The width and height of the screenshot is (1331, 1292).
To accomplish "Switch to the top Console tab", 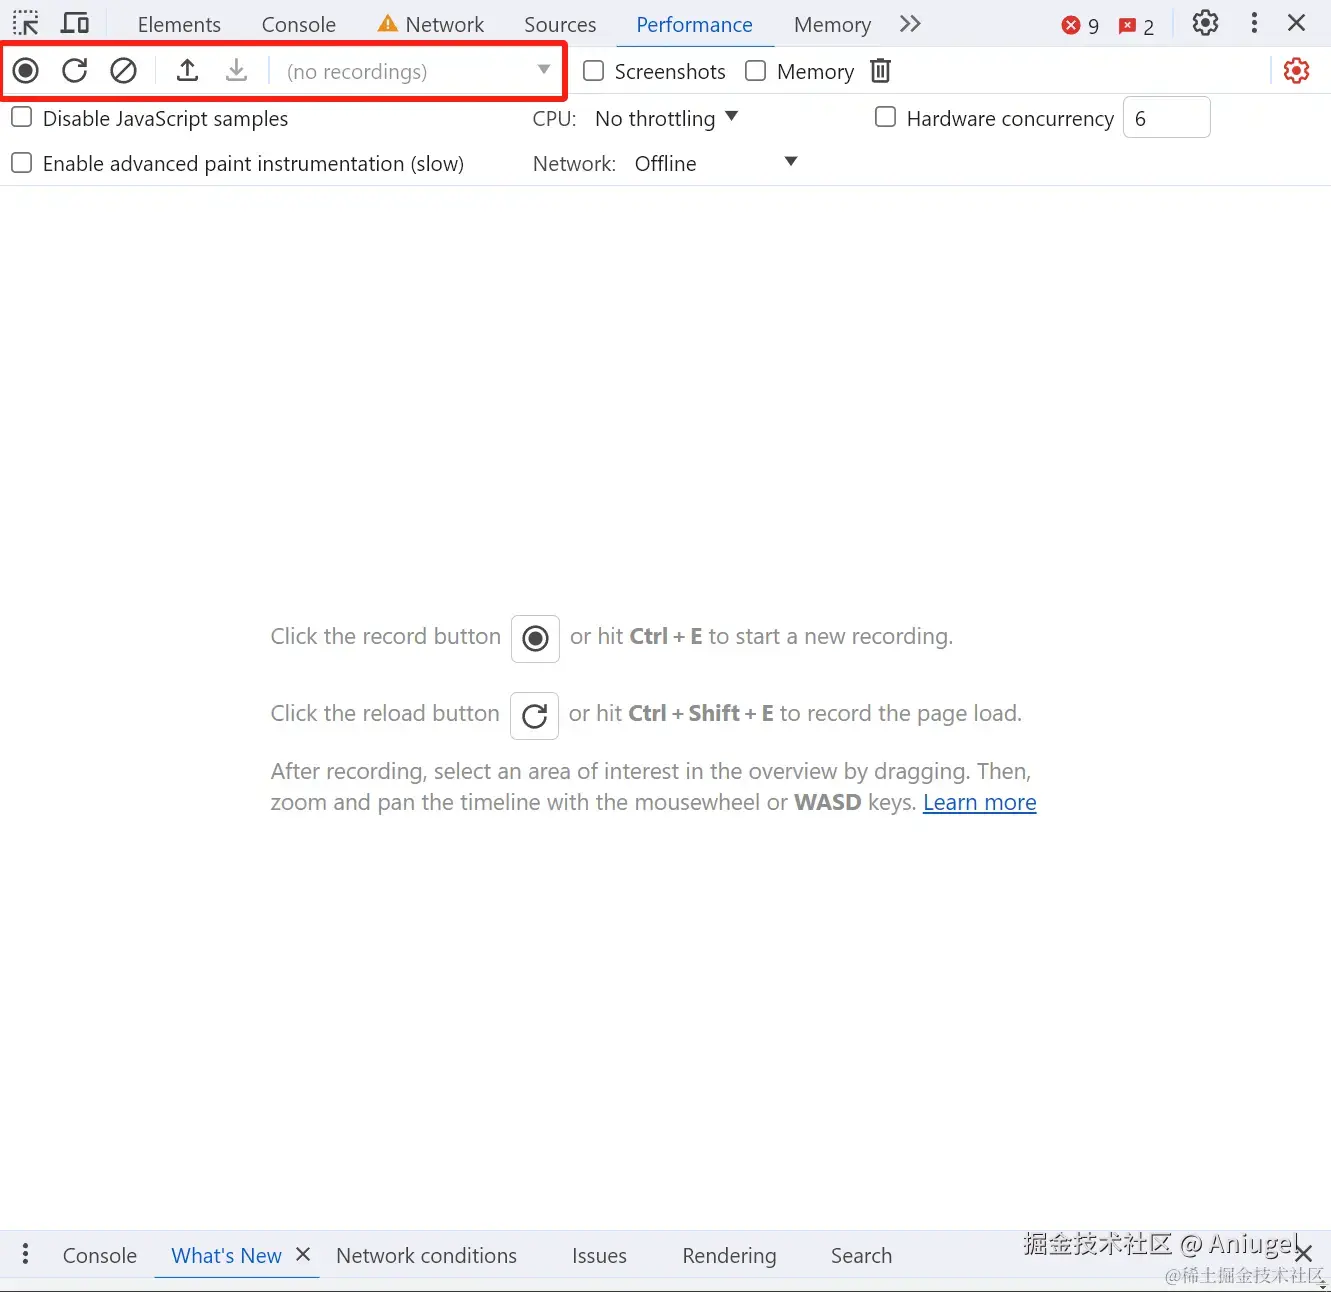I will (x=299, y=24).
